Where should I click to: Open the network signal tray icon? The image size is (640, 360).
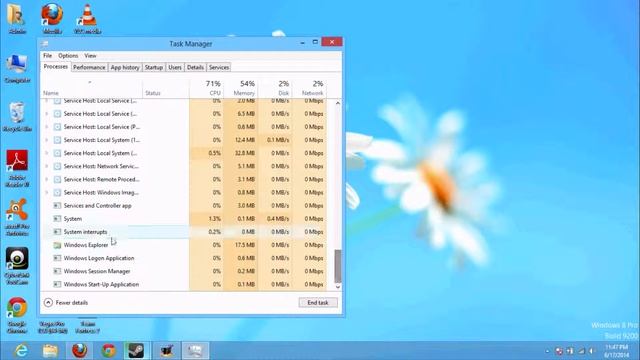click(x=581, y=351)
